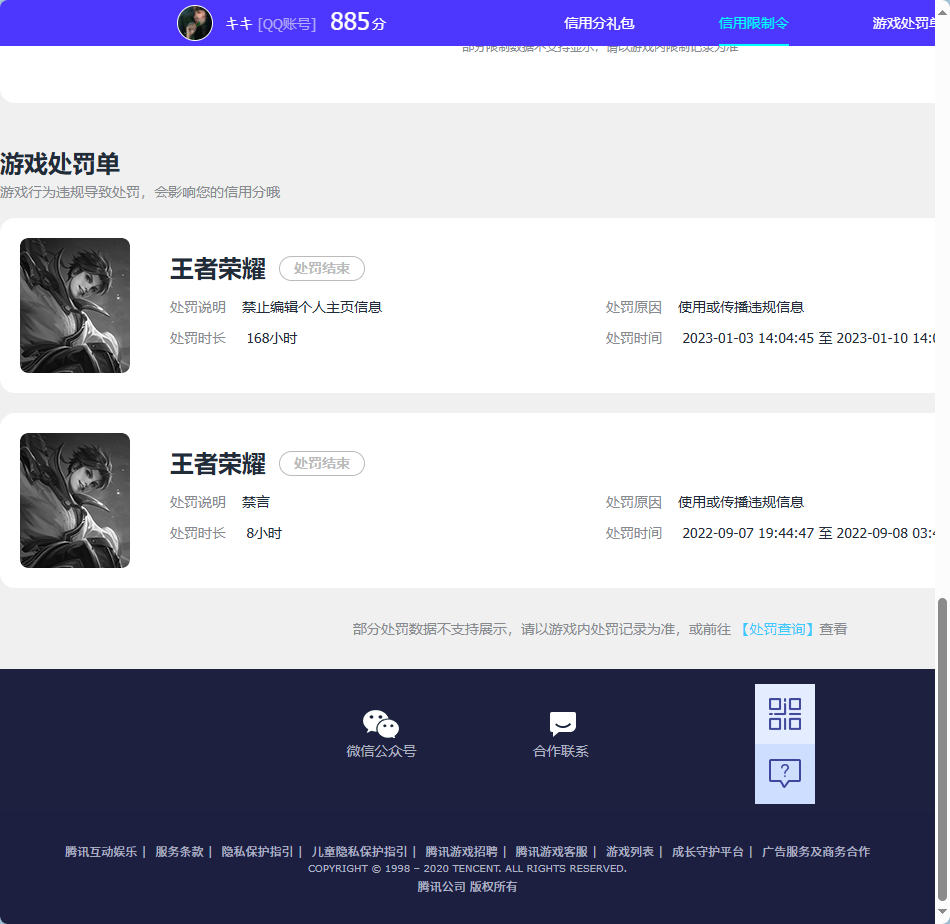The image size is (950, 924).
Task: Click the 王者荣耀 title on the 8小时 card
Action: pyautogui.click(x=218, y=464)
